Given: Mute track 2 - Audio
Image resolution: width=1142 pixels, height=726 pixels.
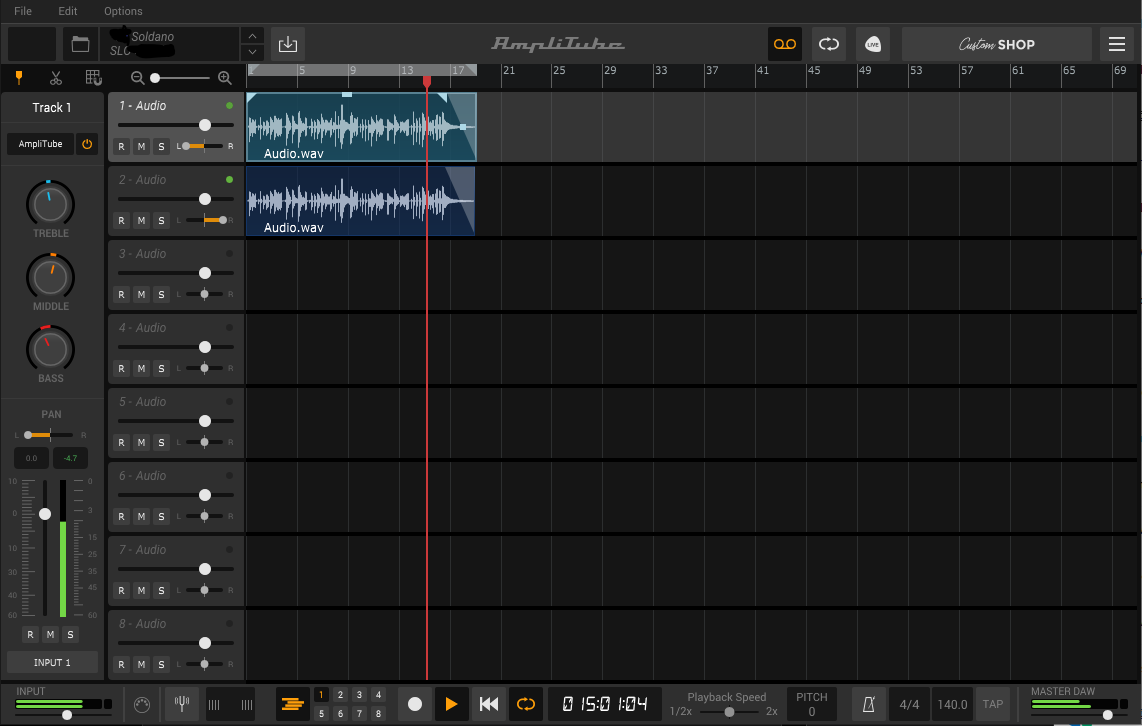Looking at the screenshot, I should 141,221.
